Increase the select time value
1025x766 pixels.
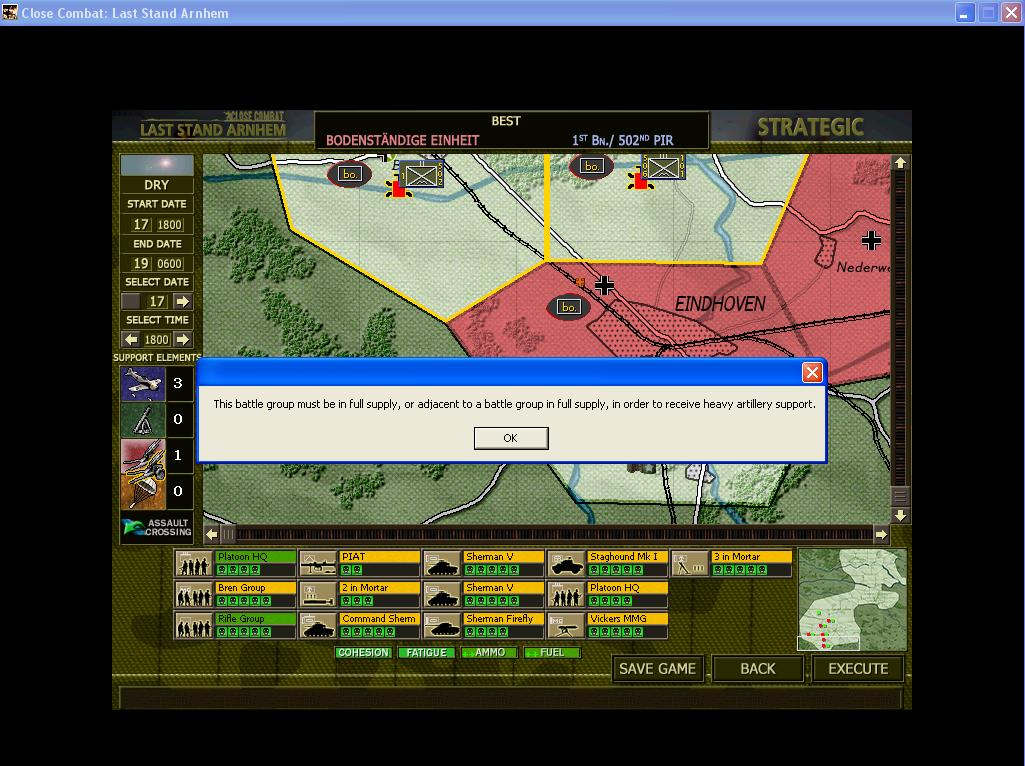pos(182,339)
